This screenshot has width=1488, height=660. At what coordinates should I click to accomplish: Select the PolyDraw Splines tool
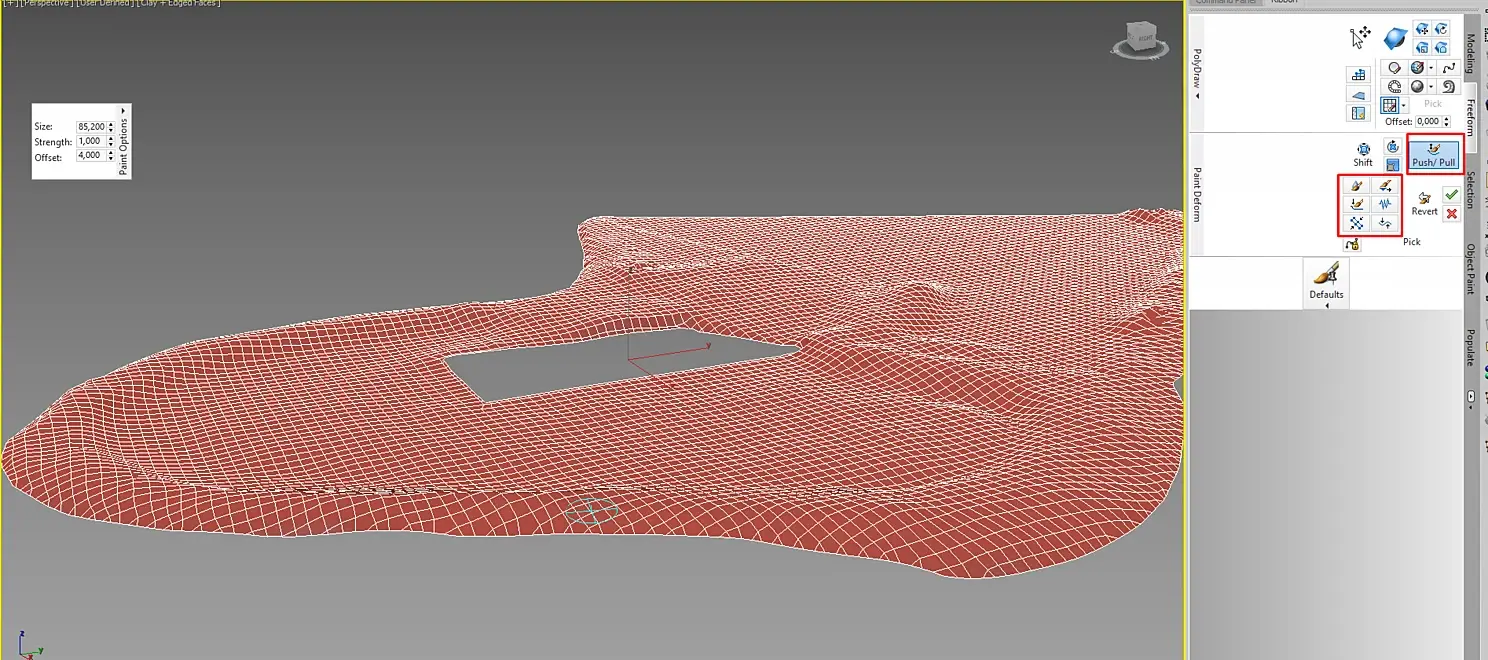(x=1450, y=68)
